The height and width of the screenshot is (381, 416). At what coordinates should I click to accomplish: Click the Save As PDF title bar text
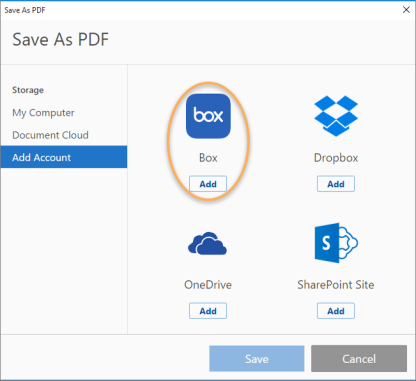pyautogui.click(x=25, y=10)
